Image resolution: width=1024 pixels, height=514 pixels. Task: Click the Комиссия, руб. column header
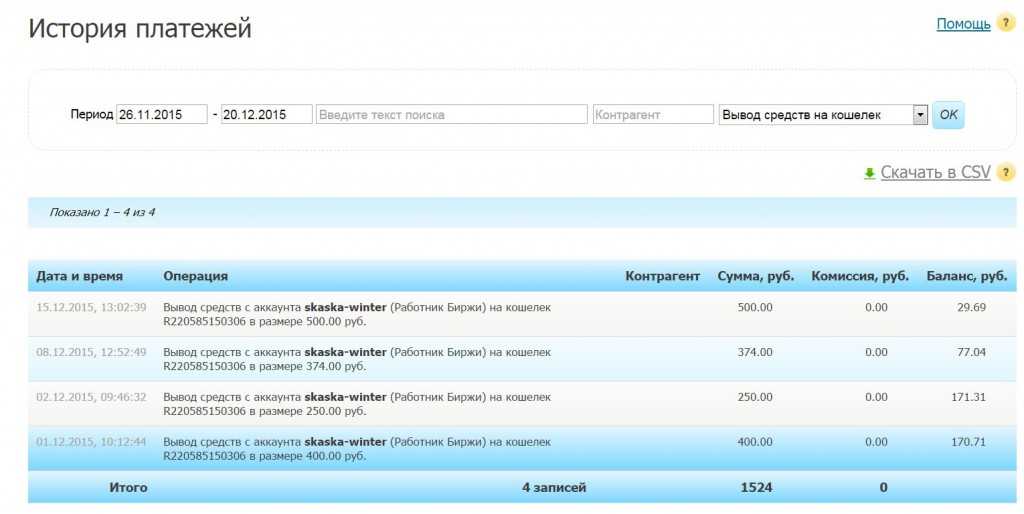pos(859,276)
